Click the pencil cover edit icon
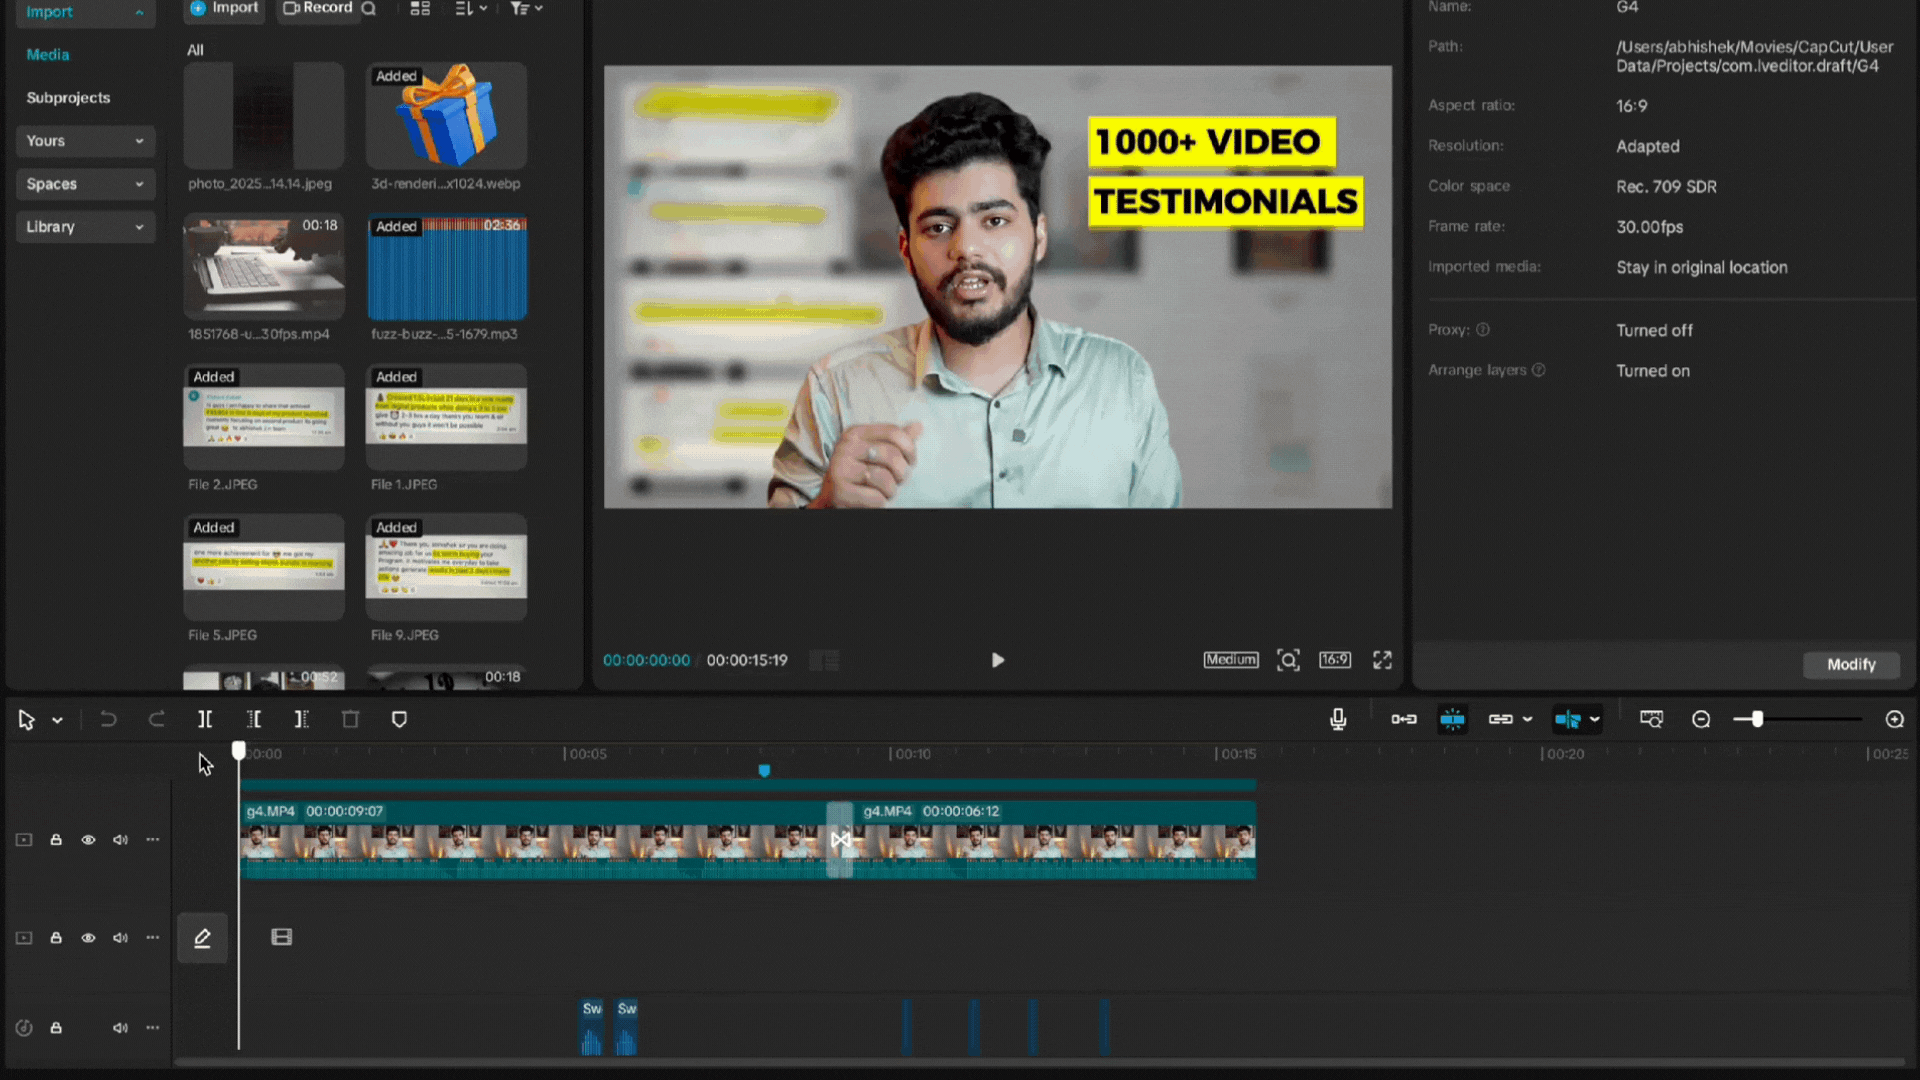This screenshot has width=1920, height=1080. point(202,938)
